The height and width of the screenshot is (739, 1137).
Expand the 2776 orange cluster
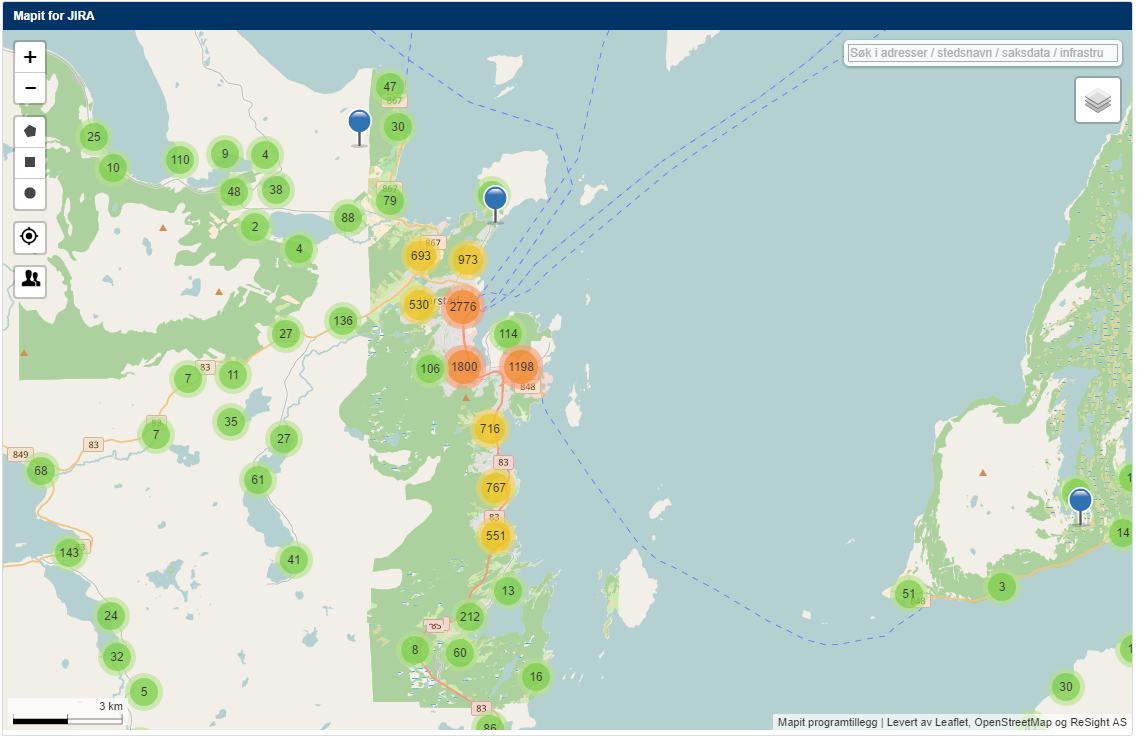pos(463,307)
